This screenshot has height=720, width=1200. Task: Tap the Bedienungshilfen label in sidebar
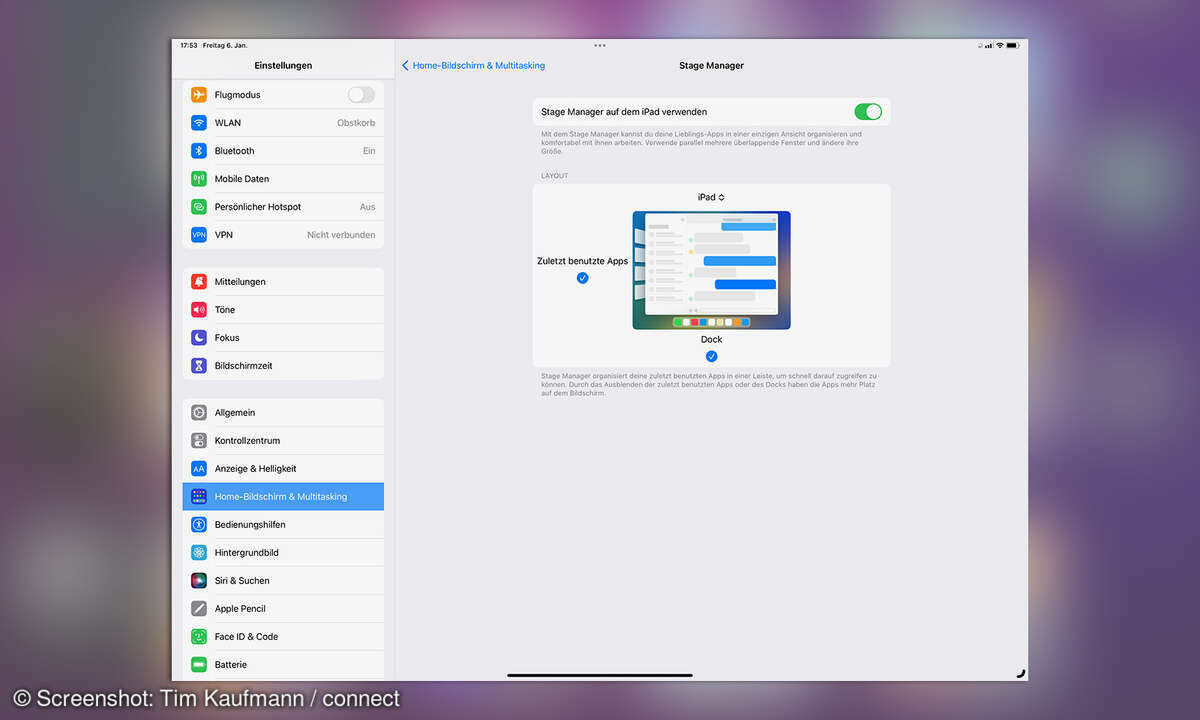250,525
